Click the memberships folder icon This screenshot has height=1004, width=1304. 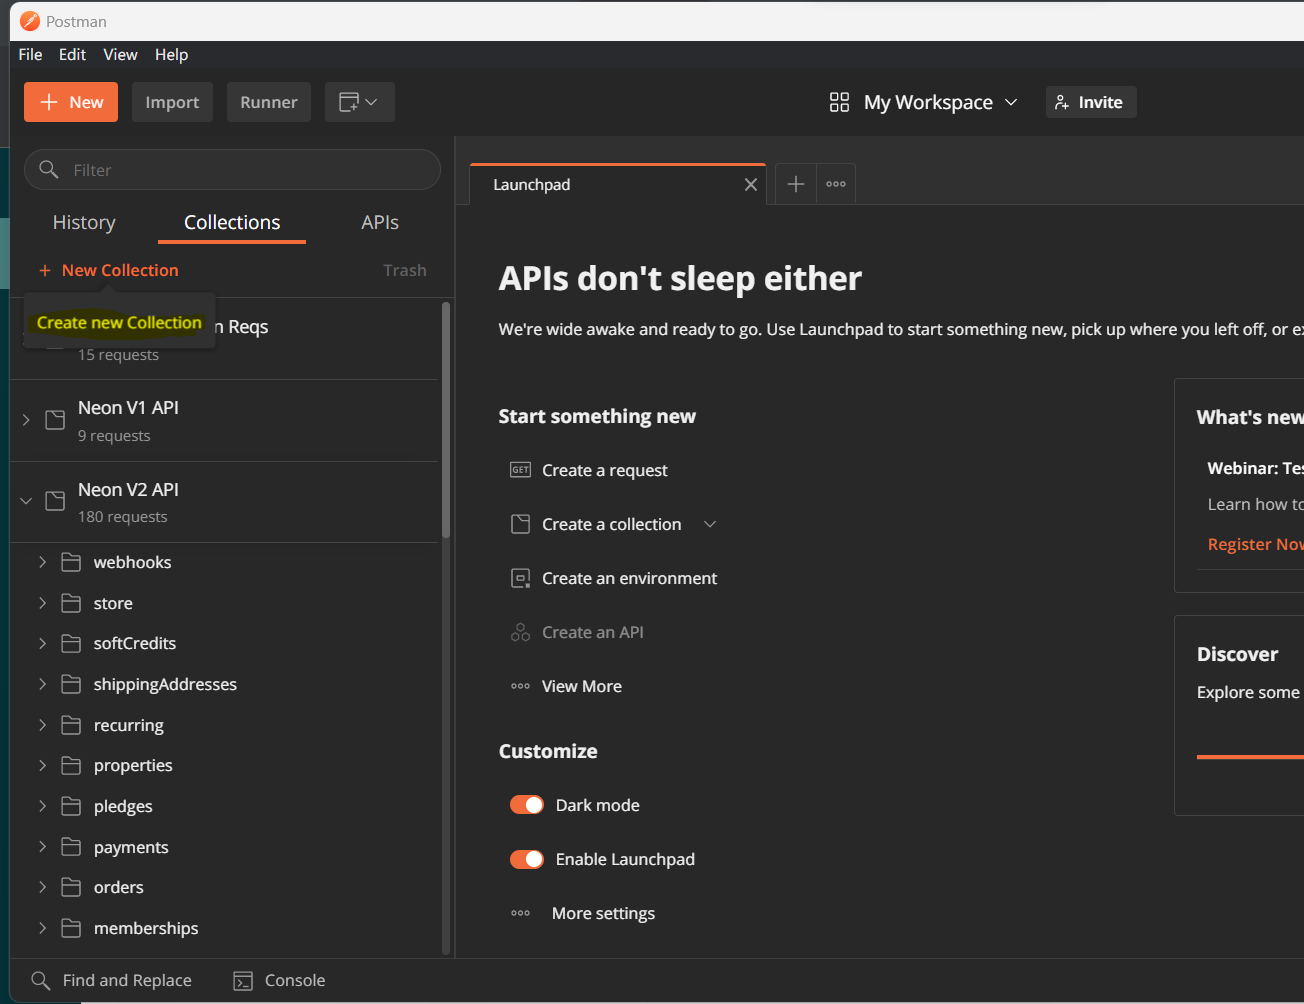pos(71,928)
